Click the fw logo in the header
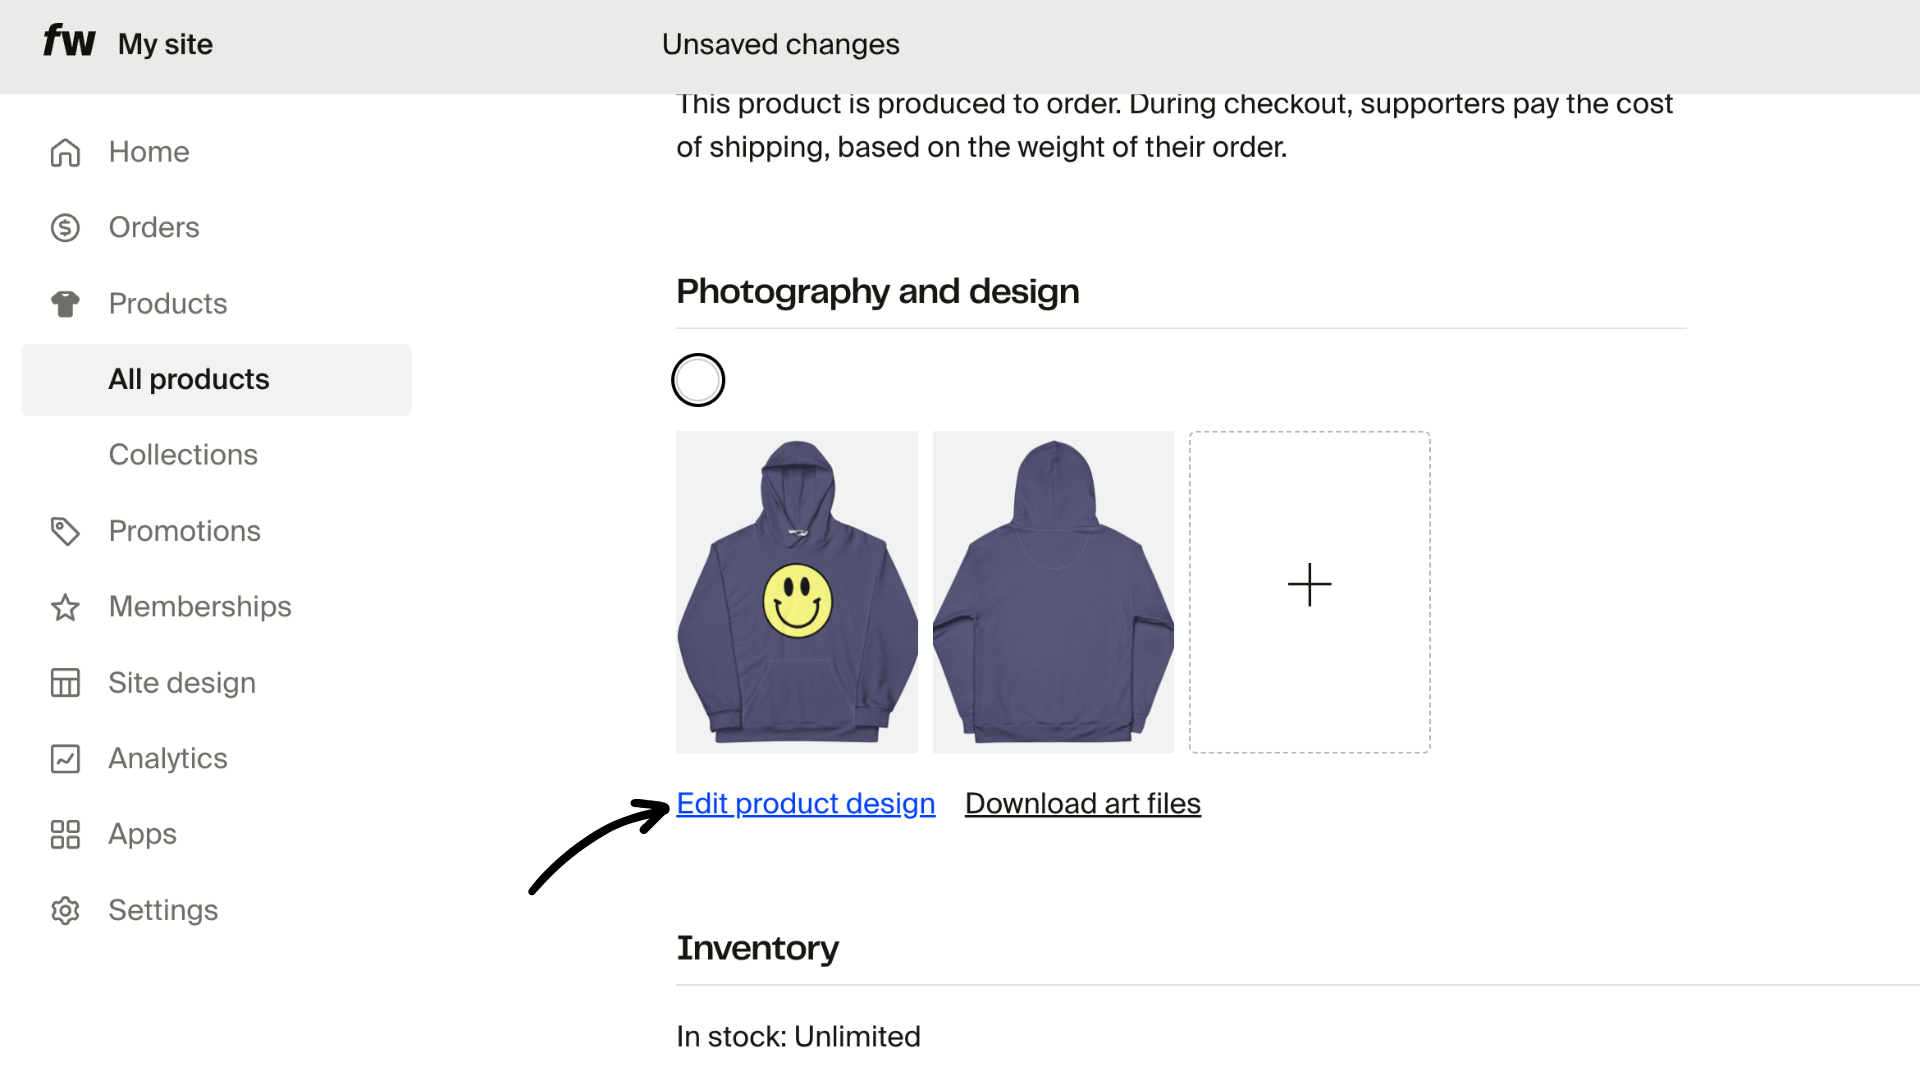This screenshot has height=1080, width=1920. pos(68,42)
